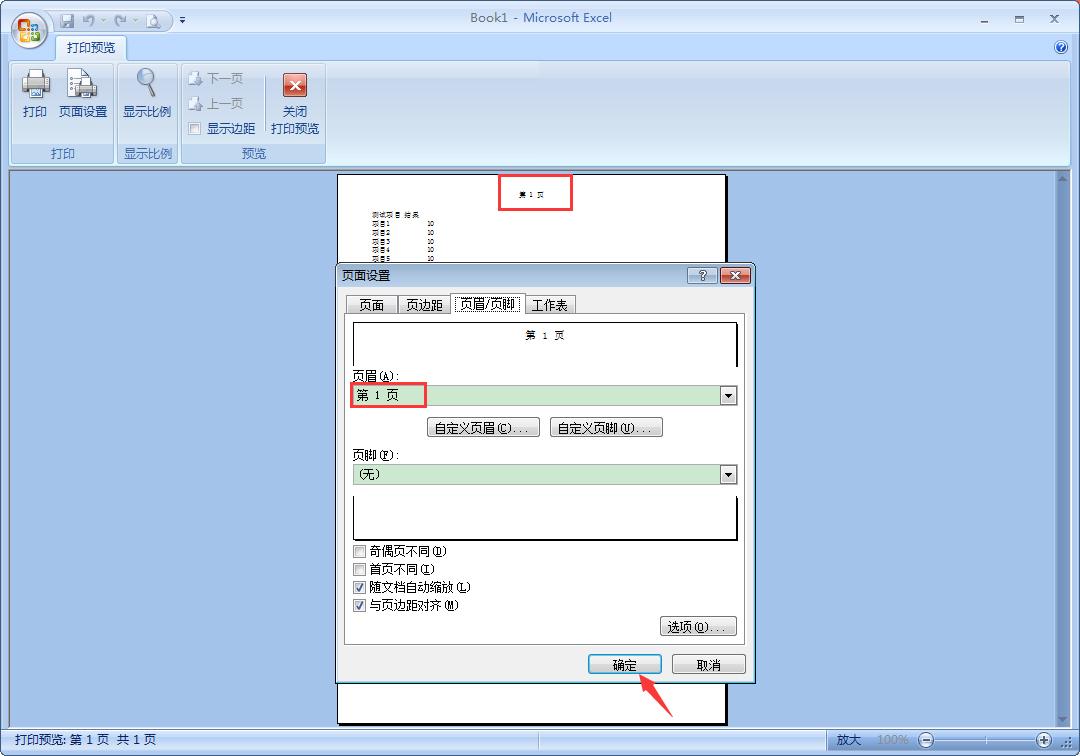Click the header preview box in dialog
The height and width of the screenshot is (756, 1080).
[545, 344]
